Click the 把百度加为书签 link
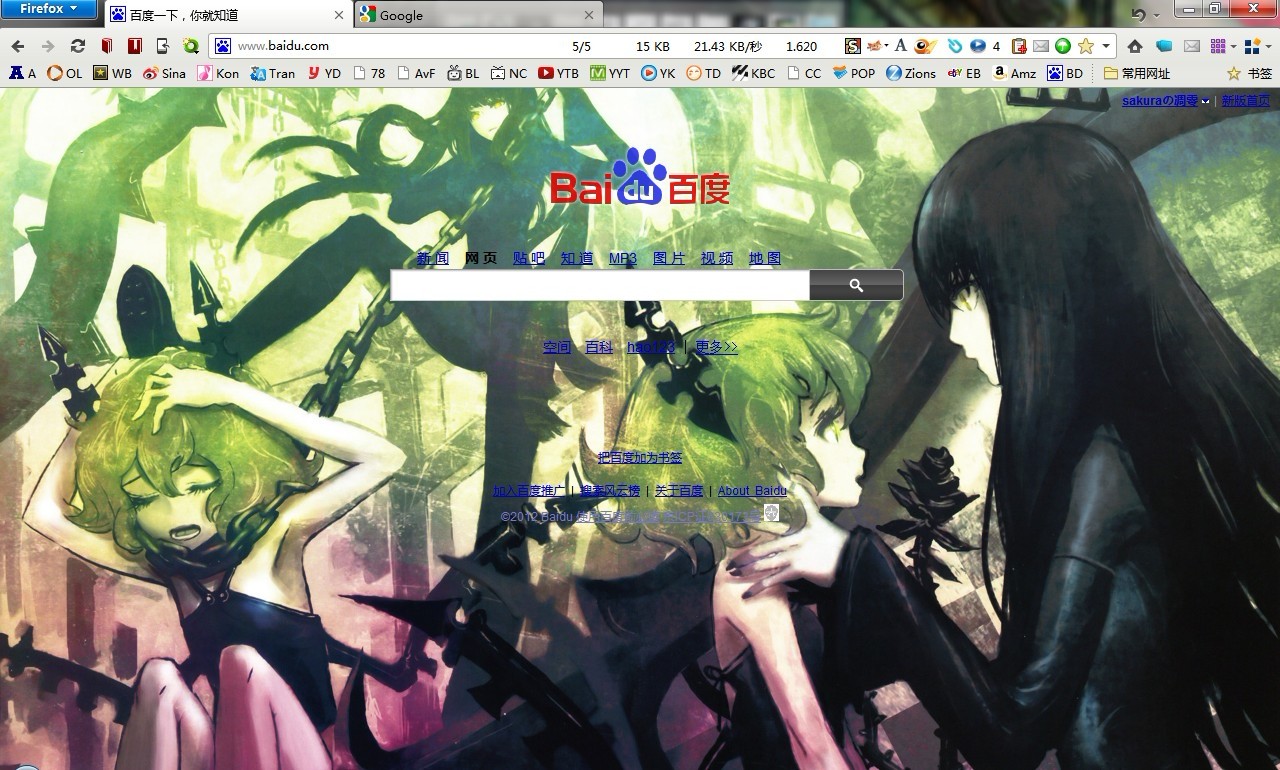This screenshot has width=1280, height=770. tap(640, 457)
